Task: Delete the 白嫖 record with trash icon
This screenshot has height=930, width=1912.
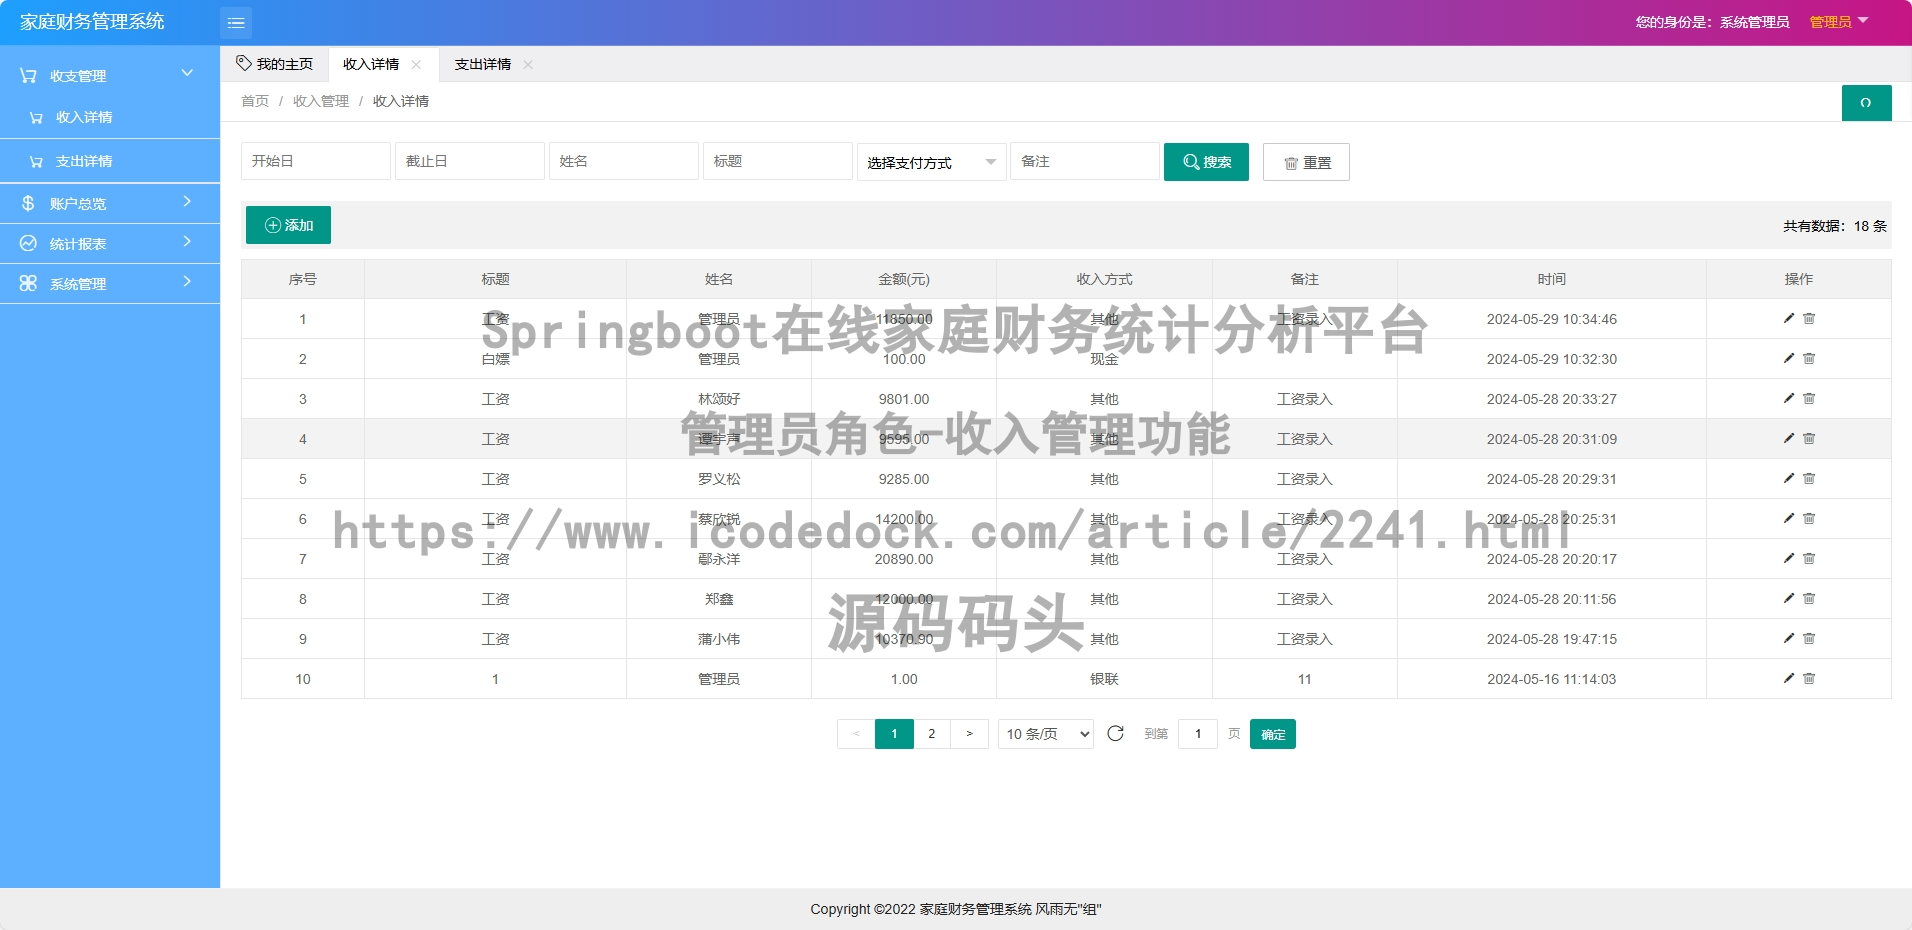Action: click(1809, 358)
